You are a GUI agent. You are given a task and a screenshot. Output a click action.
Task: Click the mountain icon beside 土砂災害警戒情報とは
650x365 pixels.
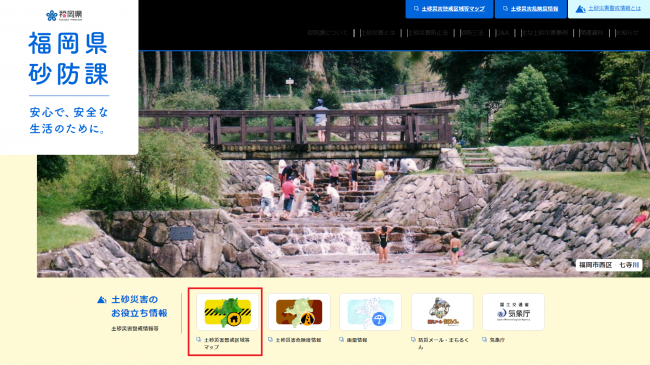(580, 9)
